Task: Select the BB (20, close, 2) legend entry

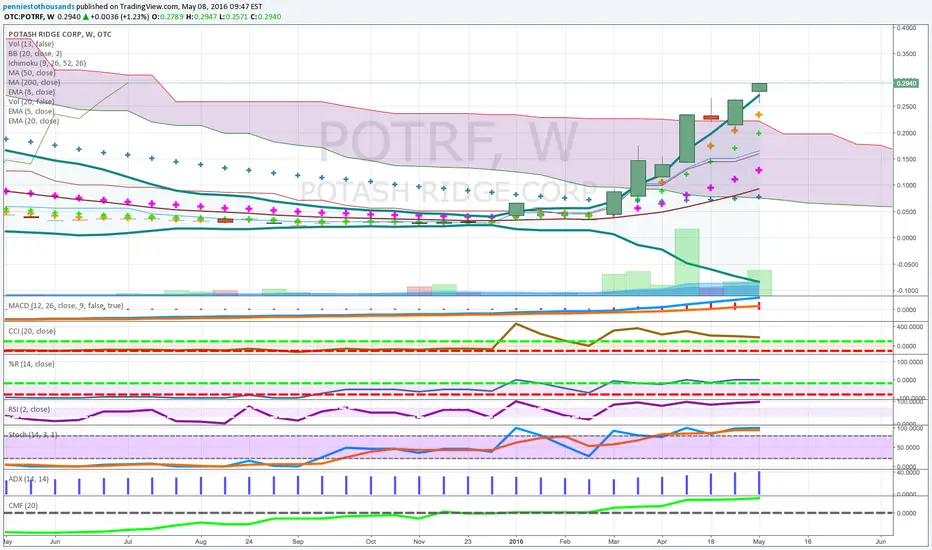Action: point(35,54)
